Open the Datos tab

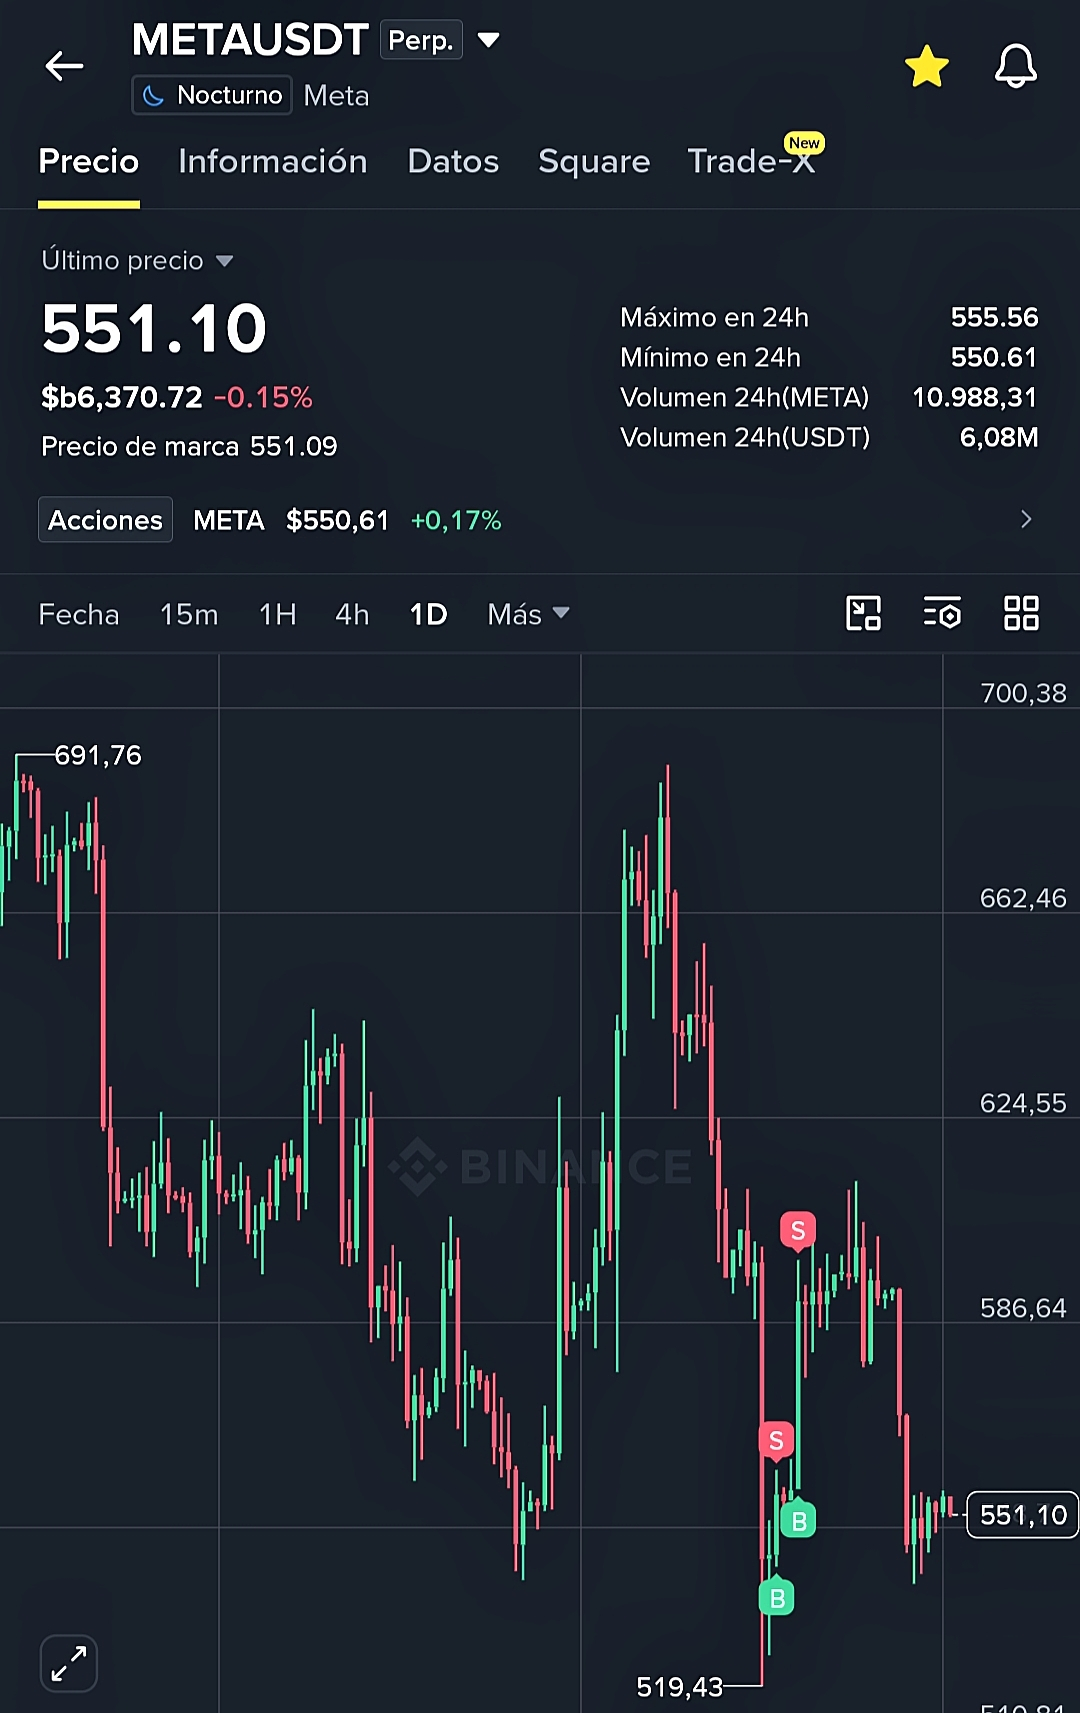pyautogui.click(x=453, y=161)
